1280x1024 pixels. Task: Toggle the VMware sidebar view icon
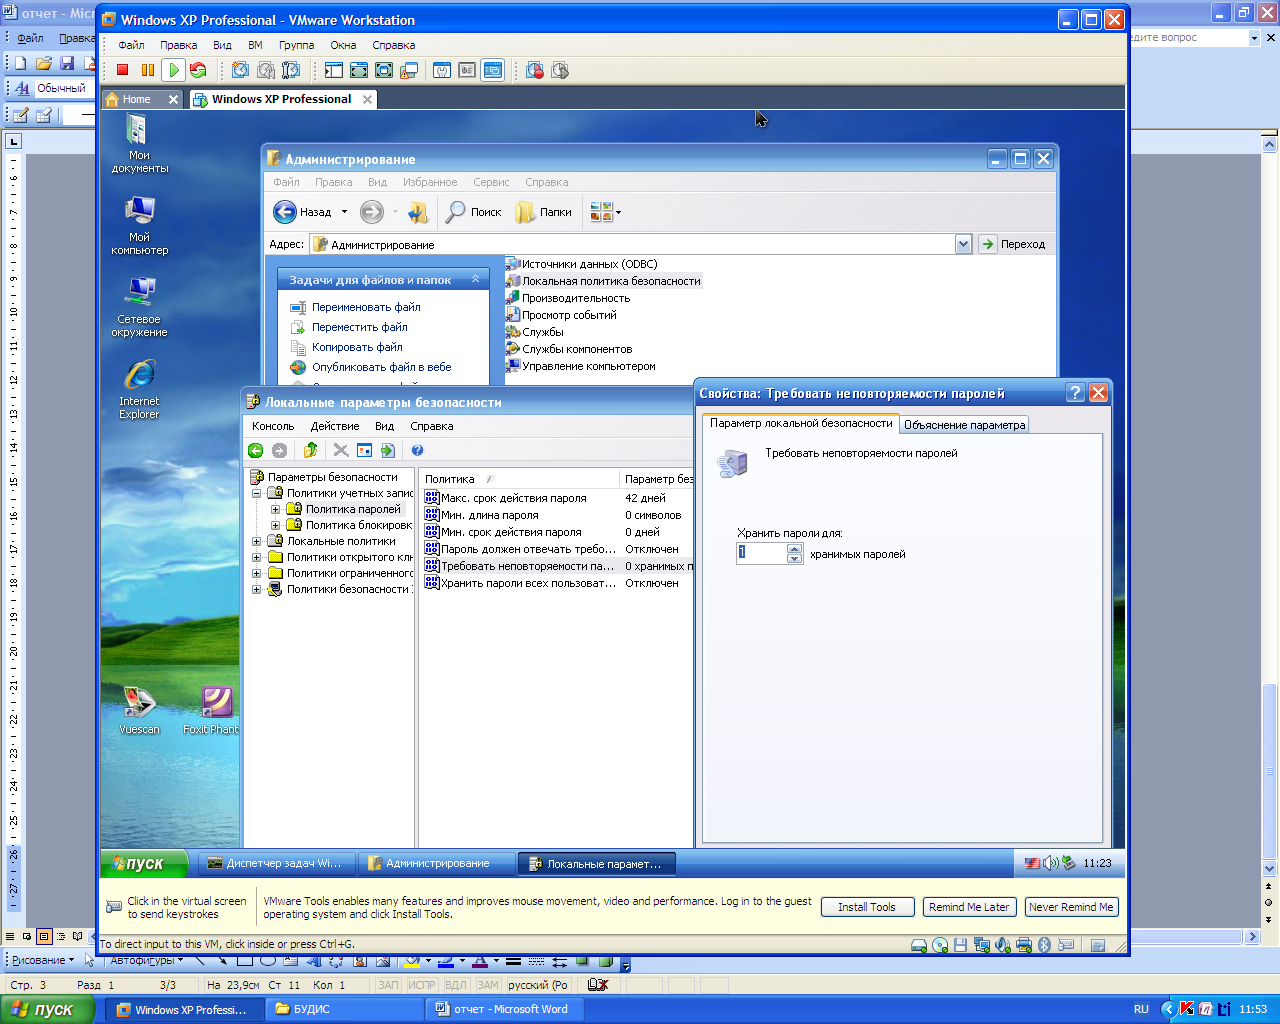tap(333, 70)
